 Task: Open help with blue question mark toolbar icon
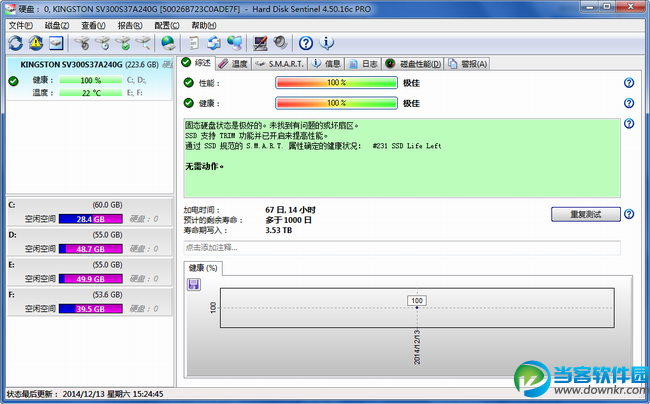306,43
